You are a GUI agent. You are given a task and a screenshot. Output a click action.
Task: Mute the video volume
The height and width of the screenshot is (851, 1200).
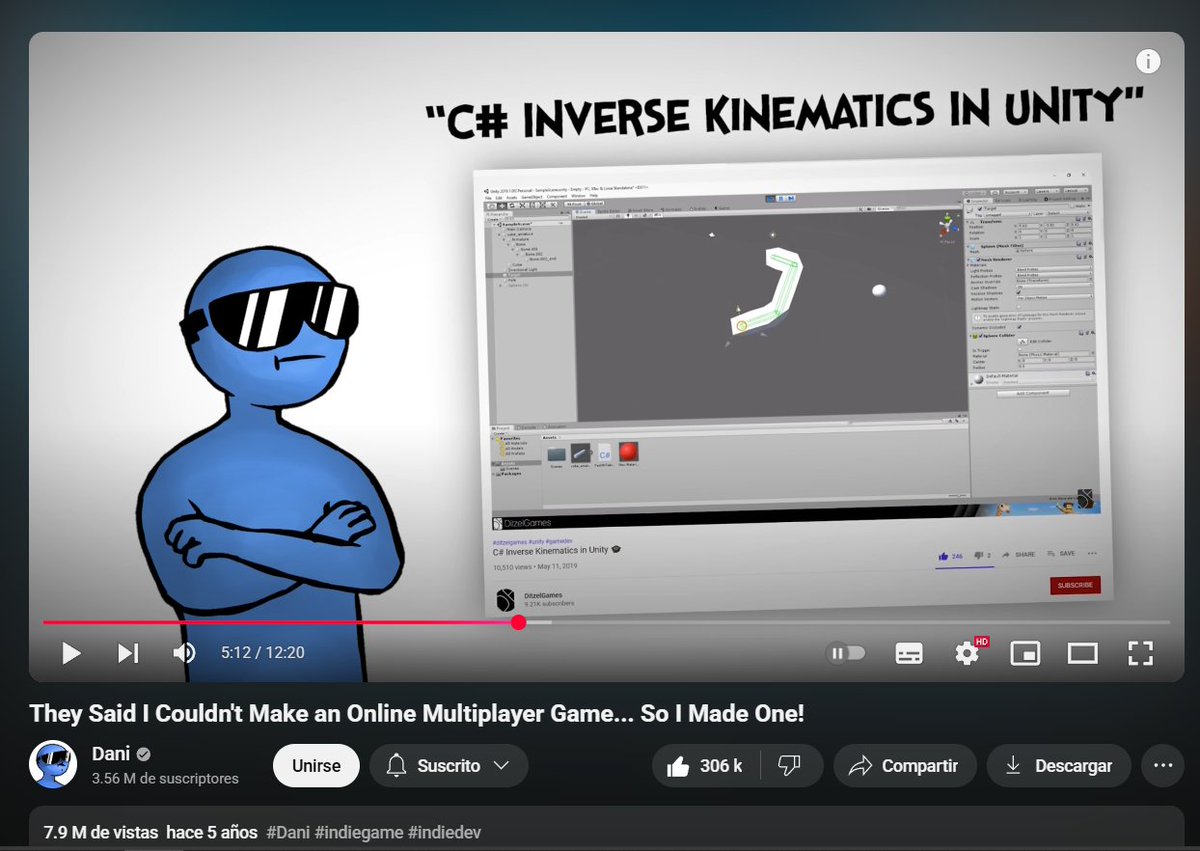point(184,653)
